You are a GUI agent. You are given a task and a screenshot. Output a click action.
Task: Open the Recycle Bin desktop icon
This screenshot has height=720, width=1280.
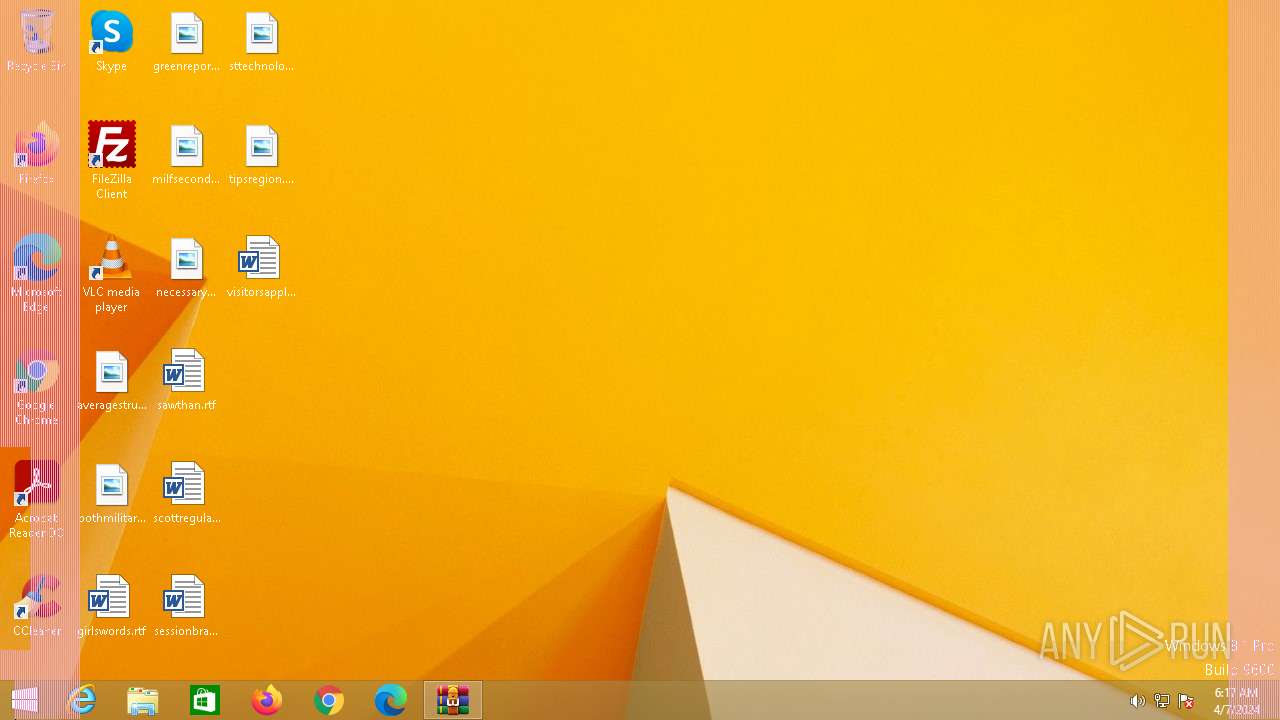pos(36,41)
